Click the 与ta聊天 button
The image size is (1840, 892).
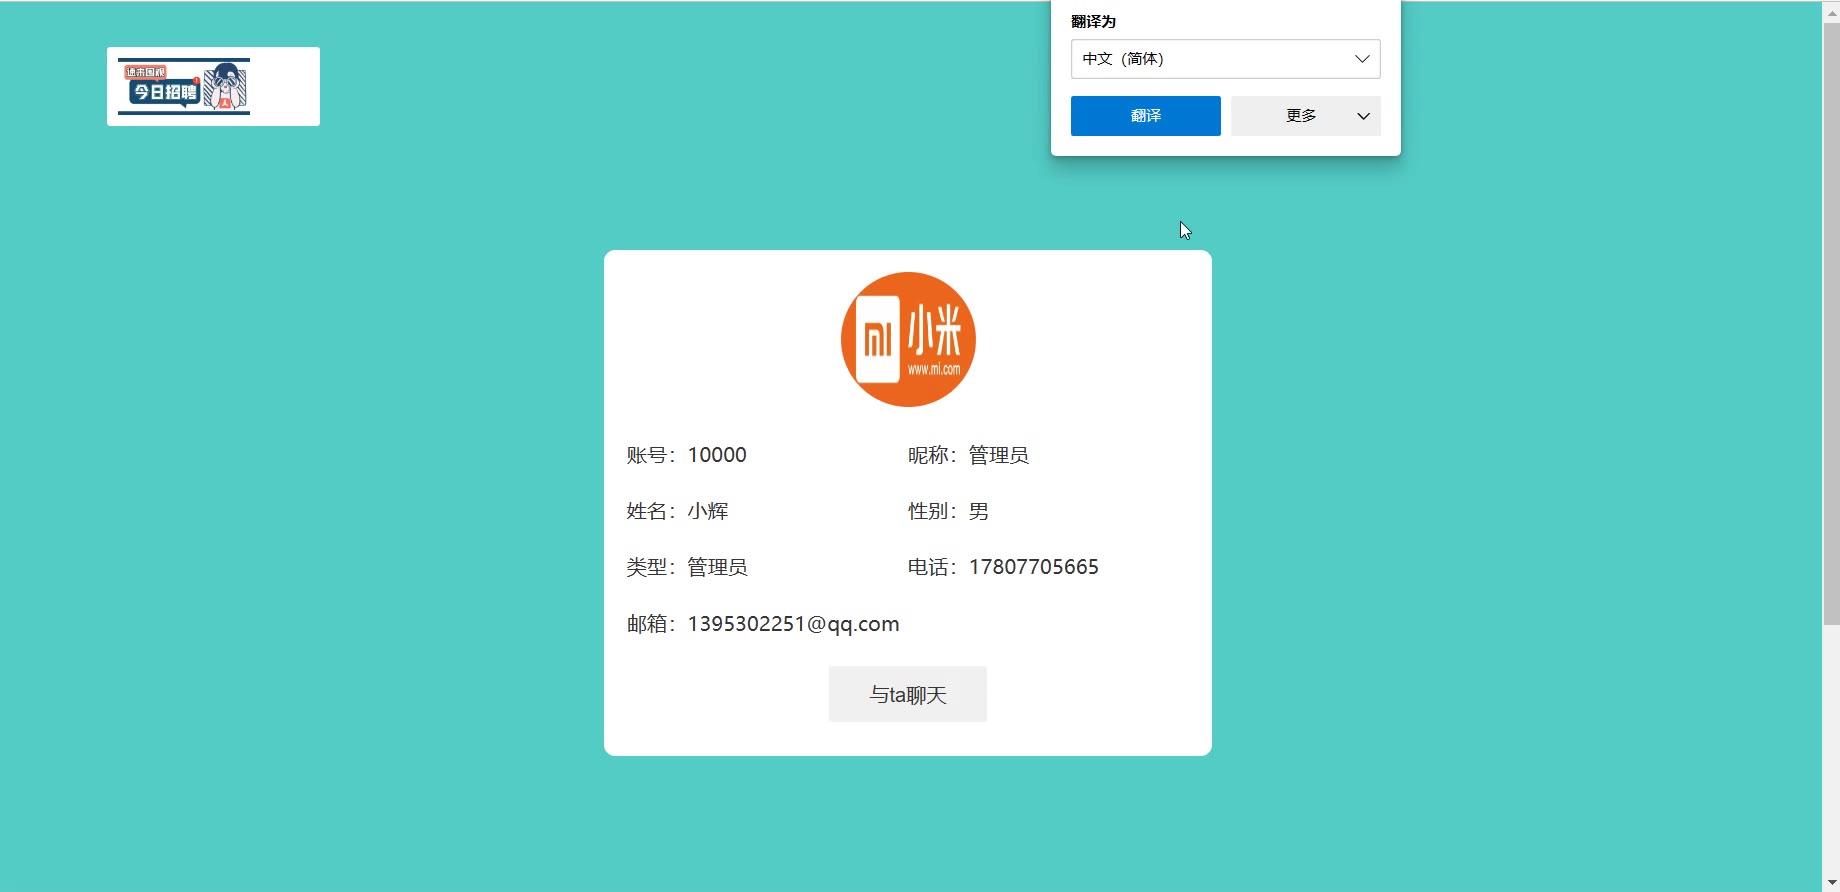click(x=908, y=694)
